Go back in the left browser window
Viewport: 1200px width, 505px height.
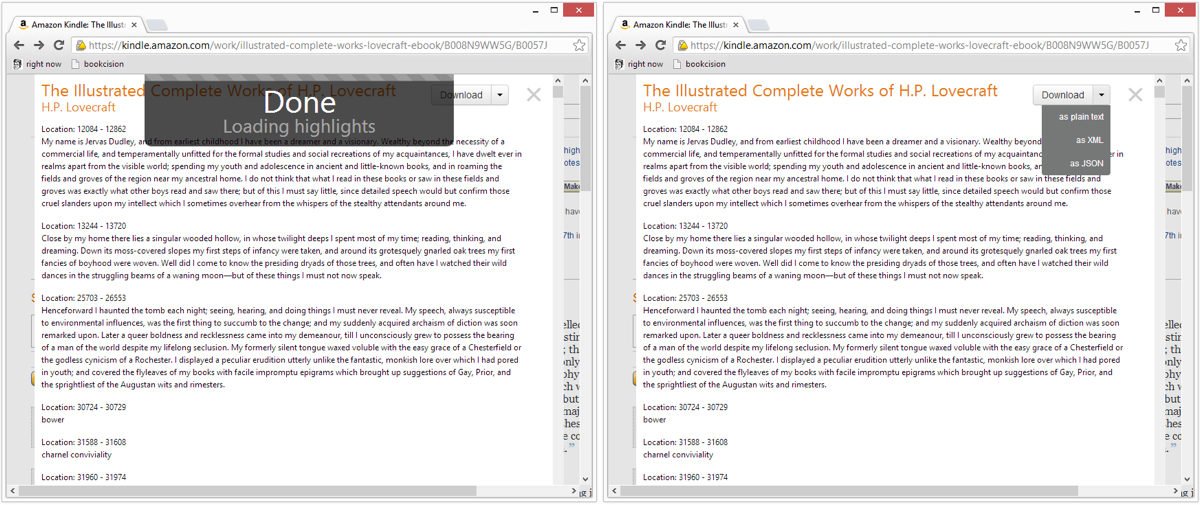20,45
